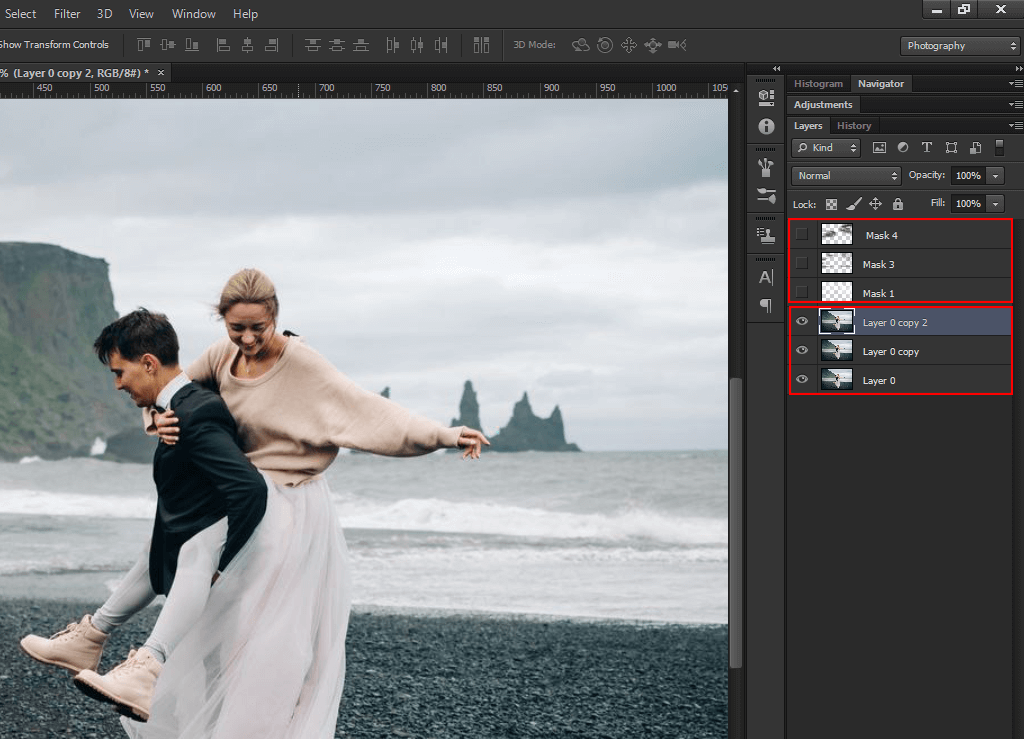This screenshot has width=1024, height=739.
Task: Click Distribute bottom edges icon
Action: 361,45
